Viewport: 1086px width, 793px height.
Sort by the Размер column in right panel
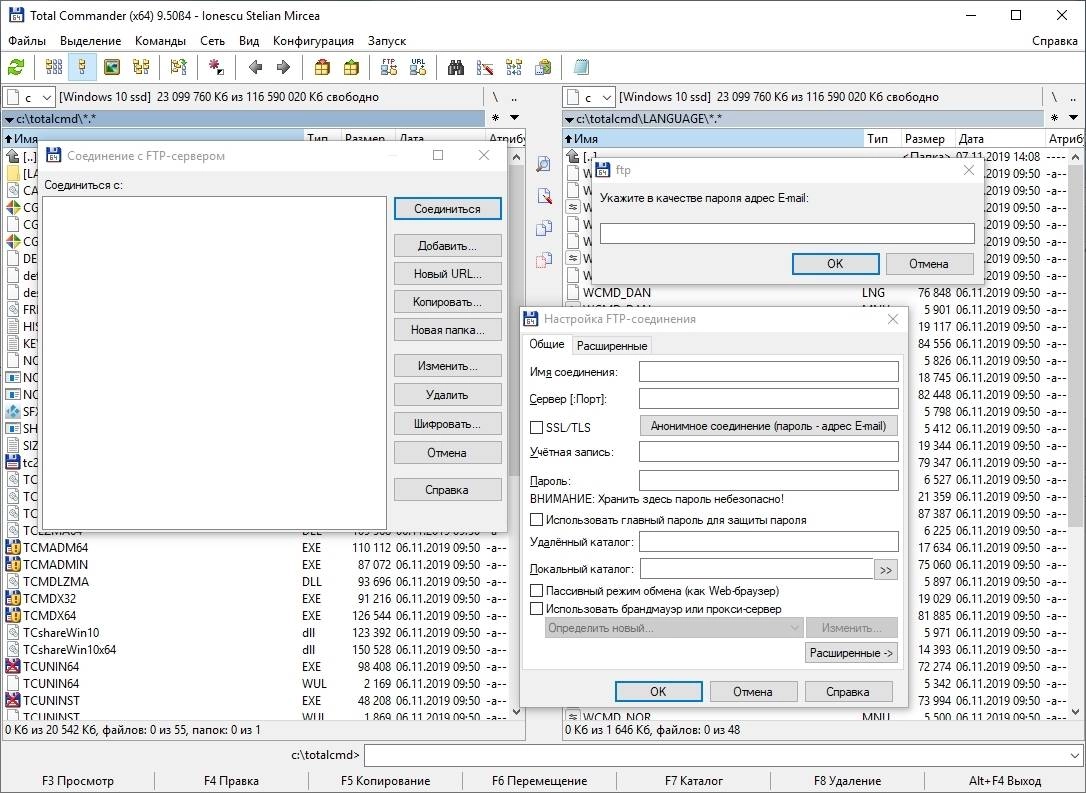coord(926,139)
